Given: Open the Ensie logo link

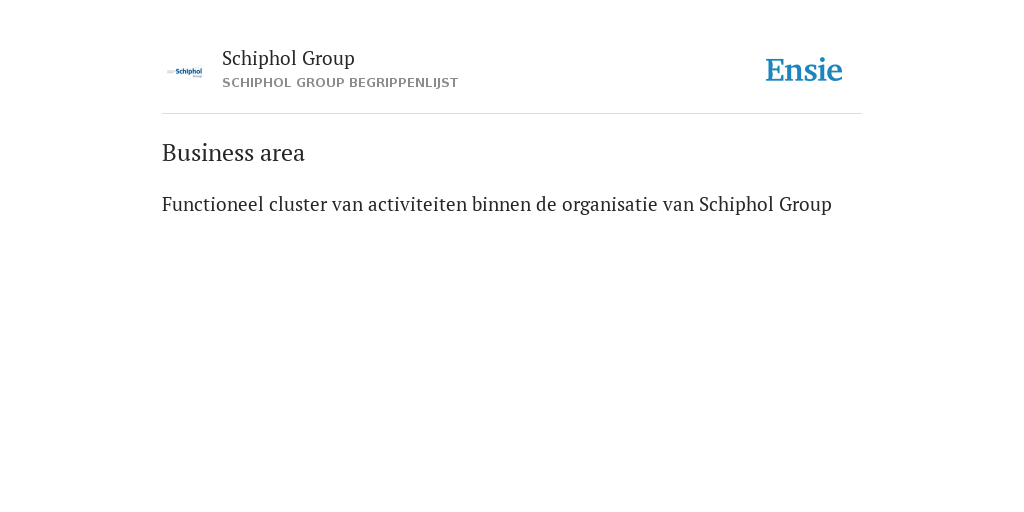Looking at the screenshot, I should pos(804,70).
